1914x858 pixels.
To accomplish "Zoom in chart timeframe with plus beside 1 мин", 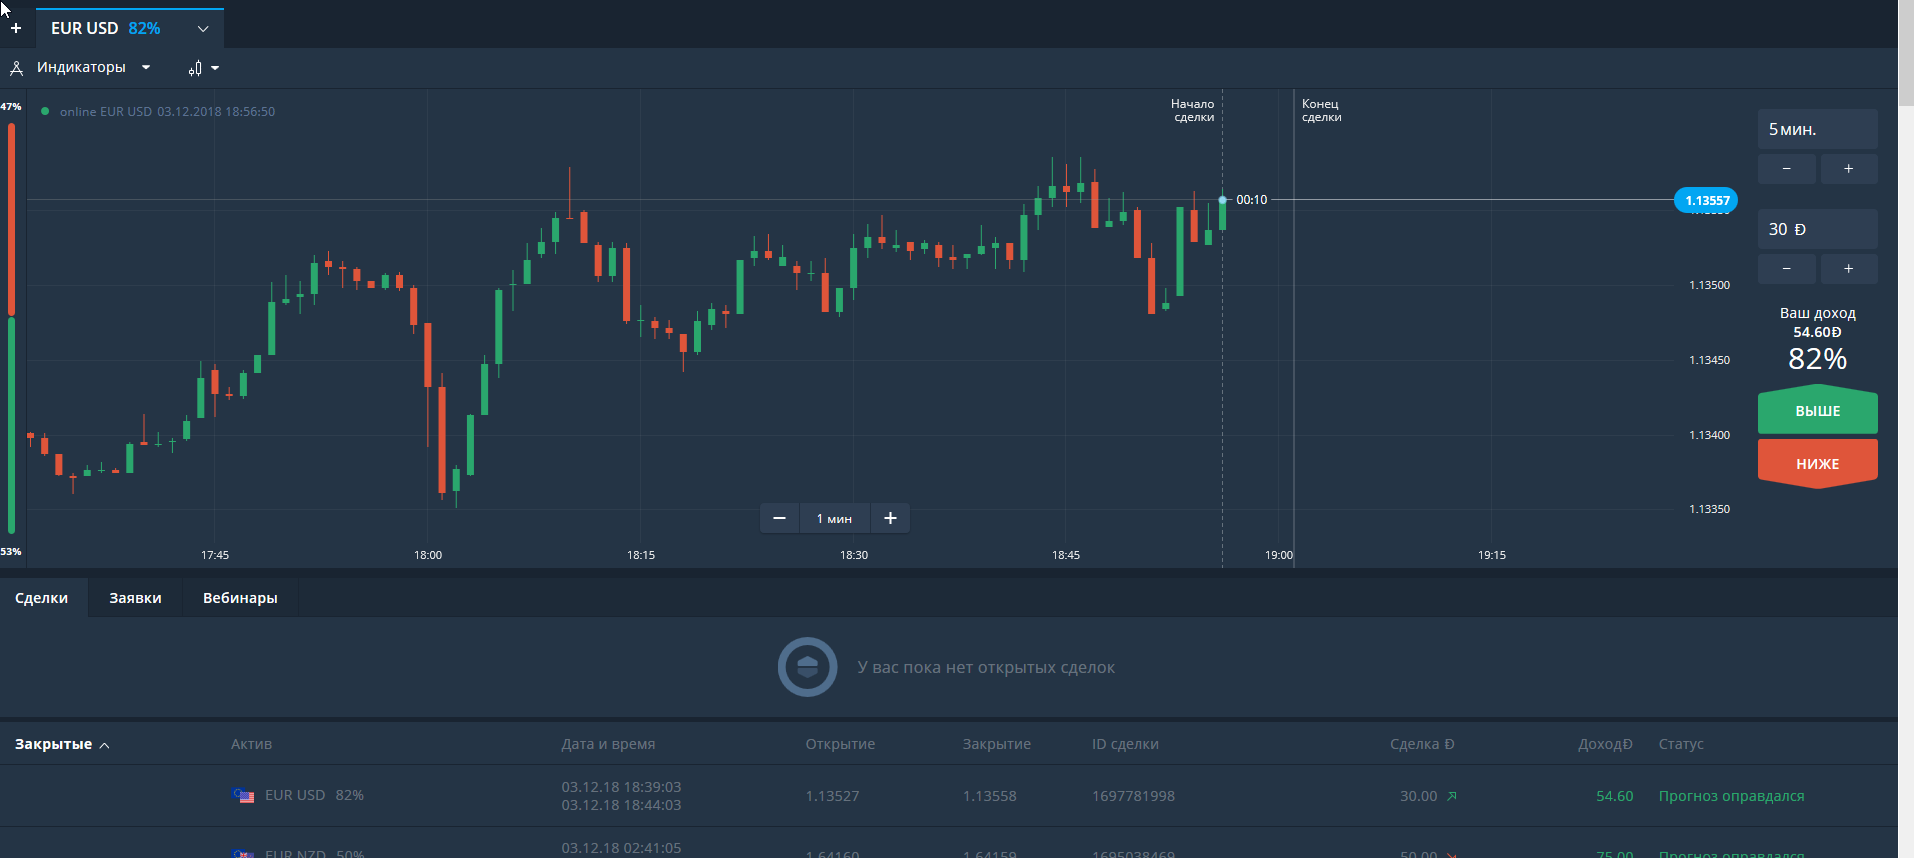I will click(x=890, y=518).
